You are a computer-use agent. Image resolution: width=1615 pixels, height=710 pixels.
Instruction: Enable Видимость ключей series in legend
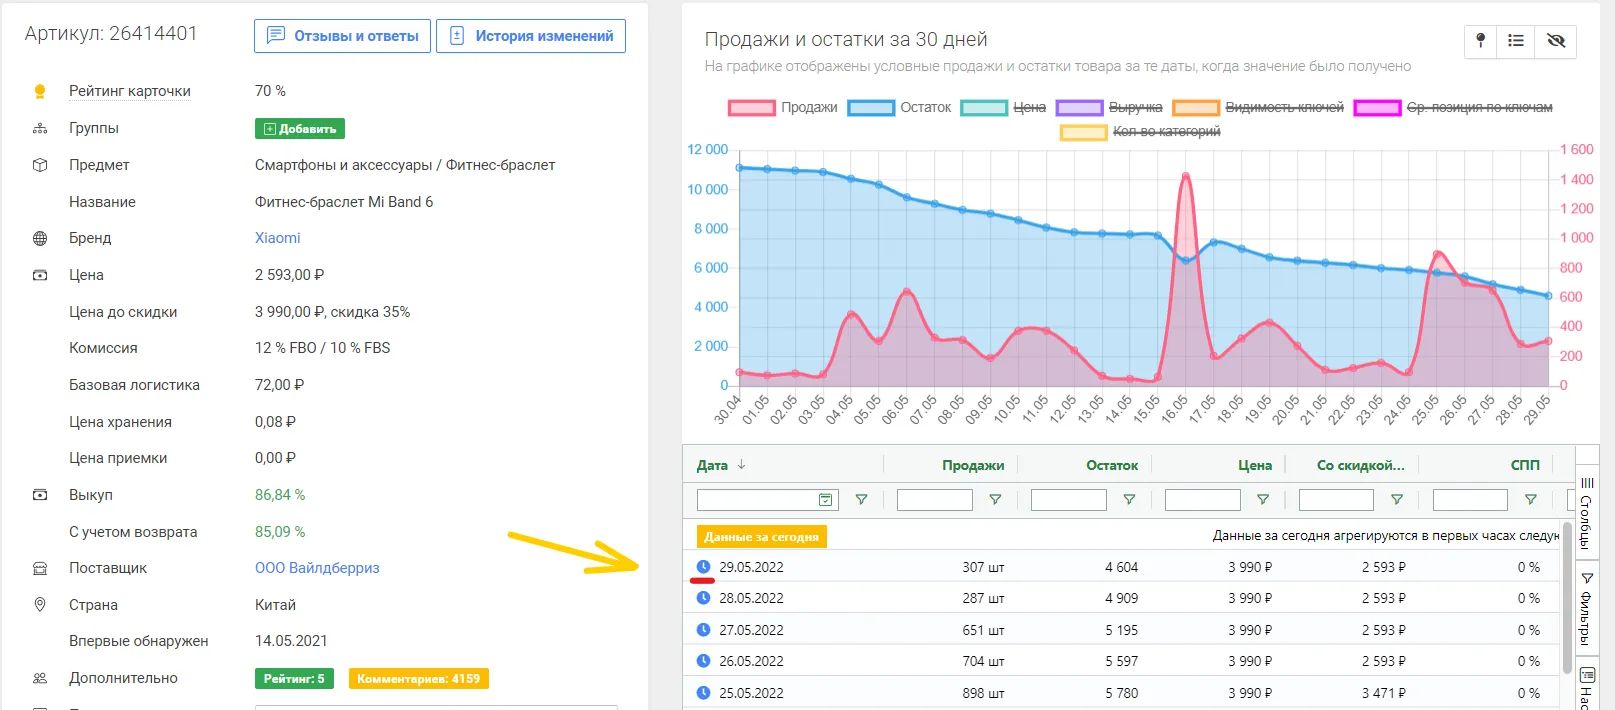[x=1258, y=108]
